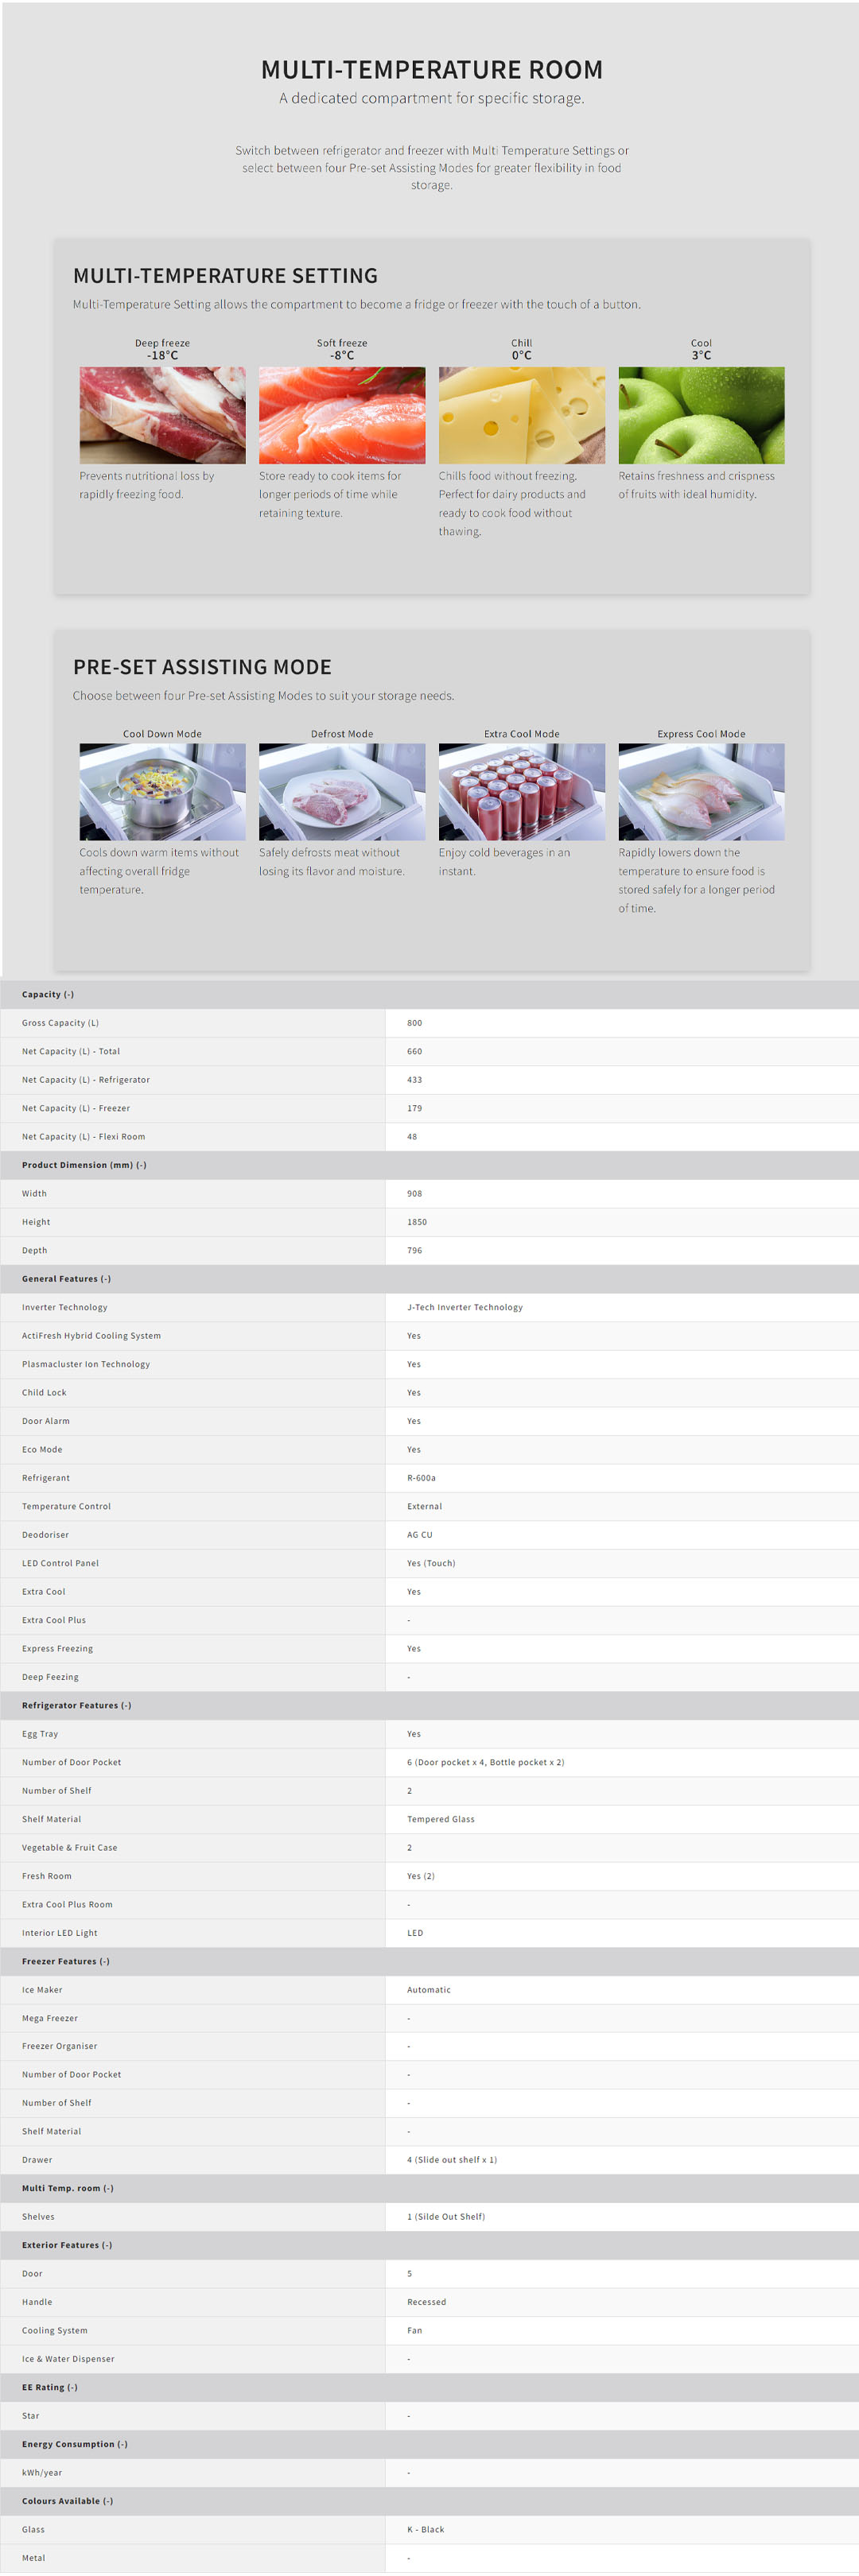Viewport: 859px width, 2576px height.
Task: Click the Express Cool Mode fish image
Action: tap(701, 791)
